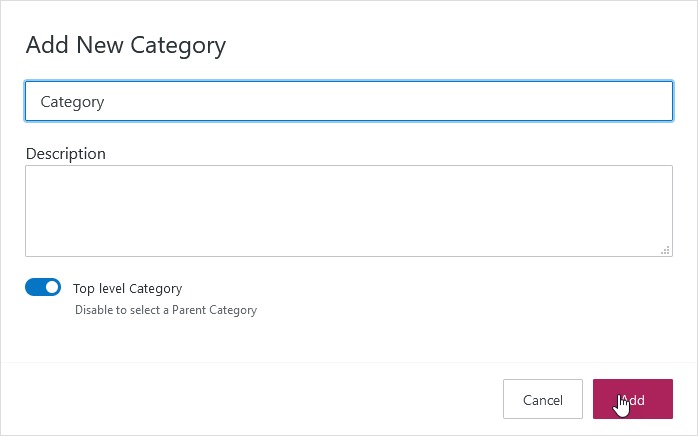Click the white knob of the blue switch
Viewport: 698px width, 436px height.
52,288
